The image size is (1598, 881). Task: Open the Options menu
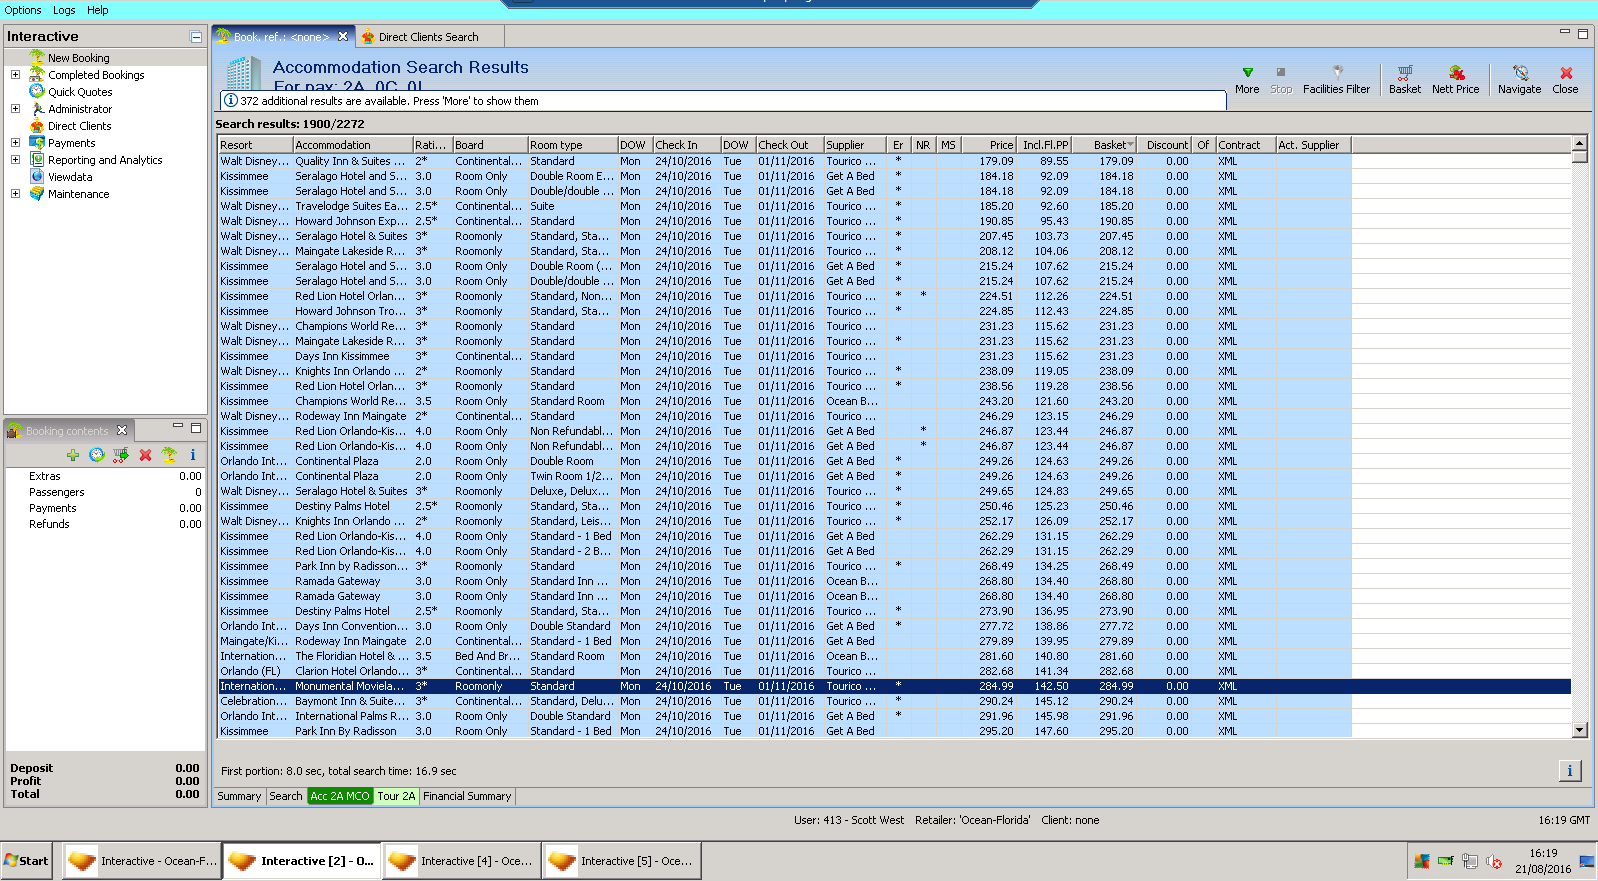pyautogui.click(x=23, y=10)
